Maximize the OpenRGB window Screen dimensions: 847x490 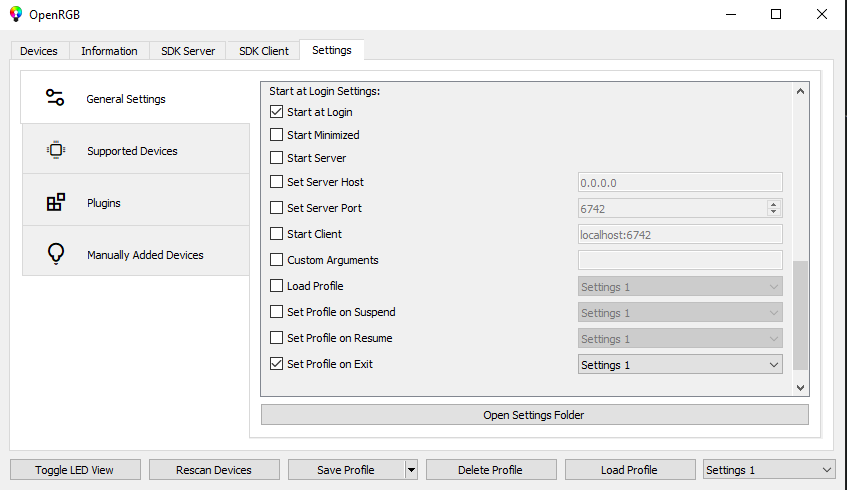pyautogui.click(x=776, y=14)
